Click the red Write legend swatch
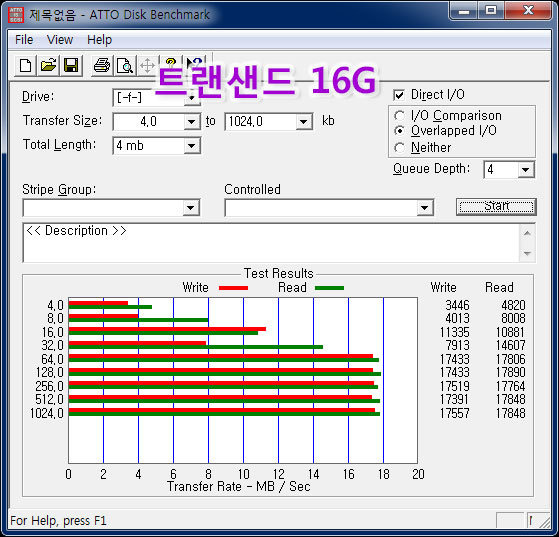The width and height of the screenshot is (559, 537). pos(233,288)
